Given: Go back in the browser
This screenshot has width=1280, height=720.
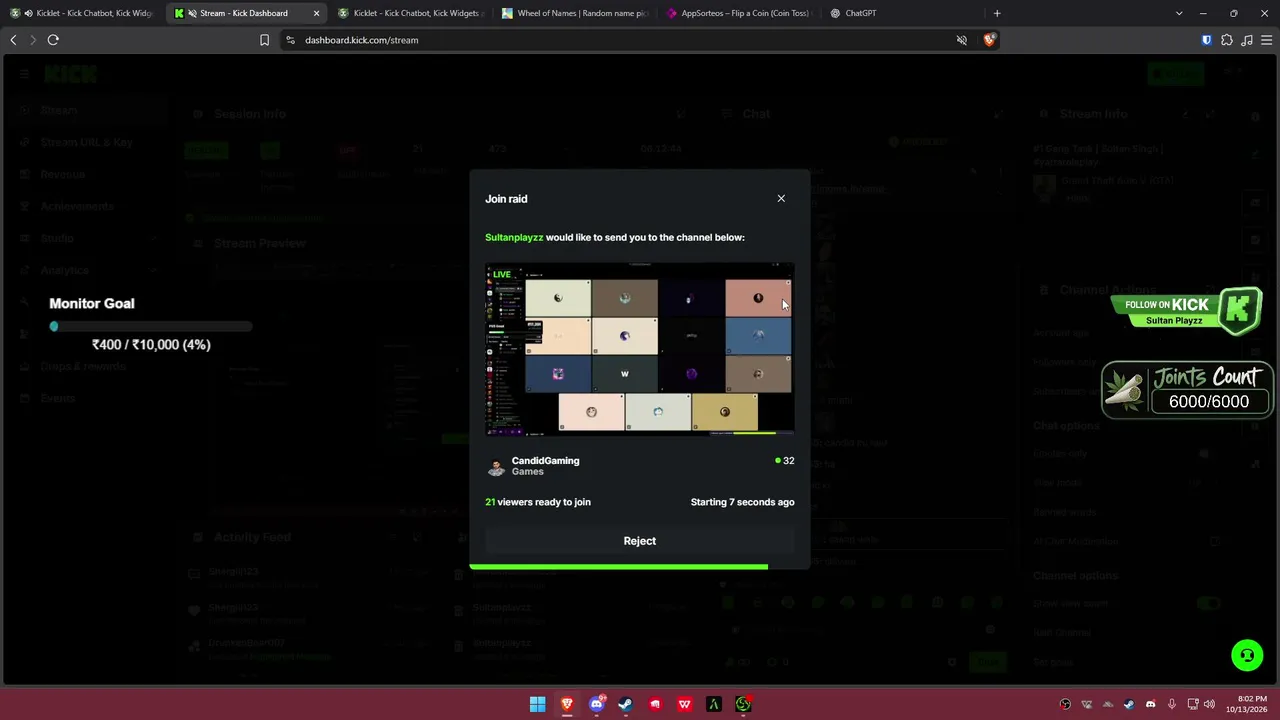Looking at the screenshot, I should coord(13,40).
